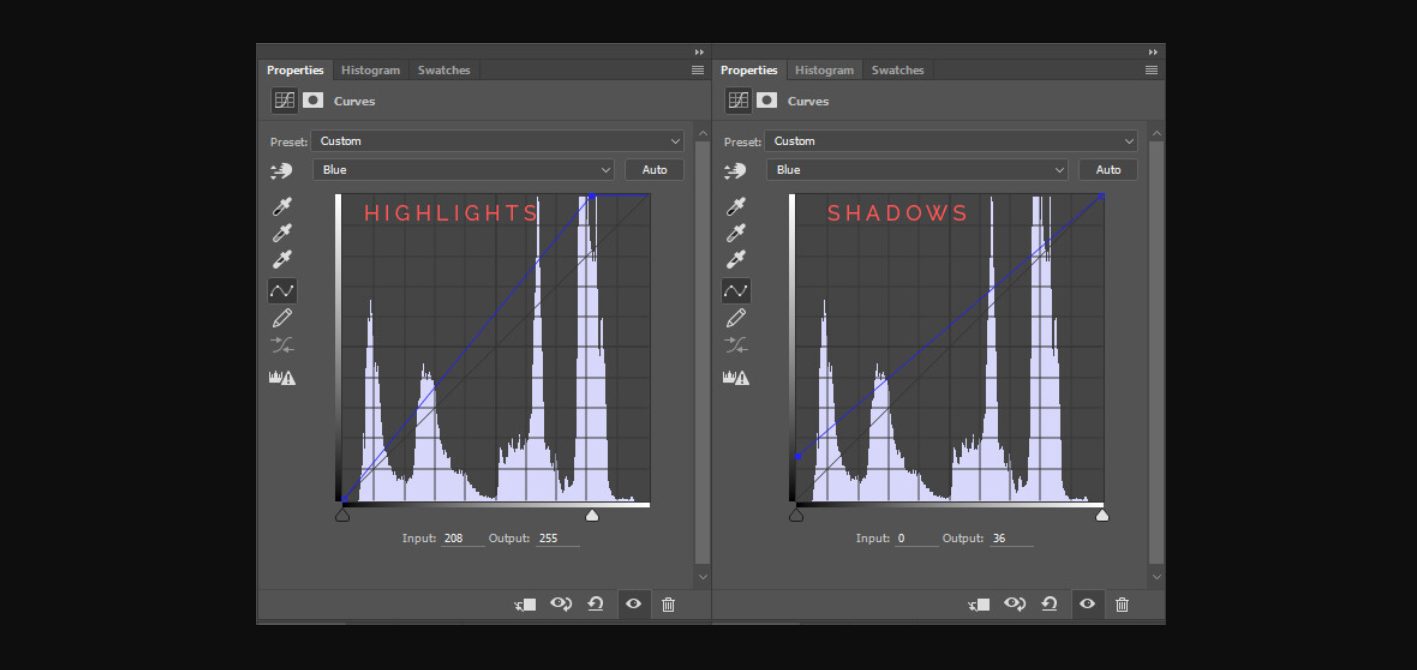This screenshot has height=670, width=1417.
Task: Open the Blue channel dropdown in the left panel
Action: [x=463, y=170]
